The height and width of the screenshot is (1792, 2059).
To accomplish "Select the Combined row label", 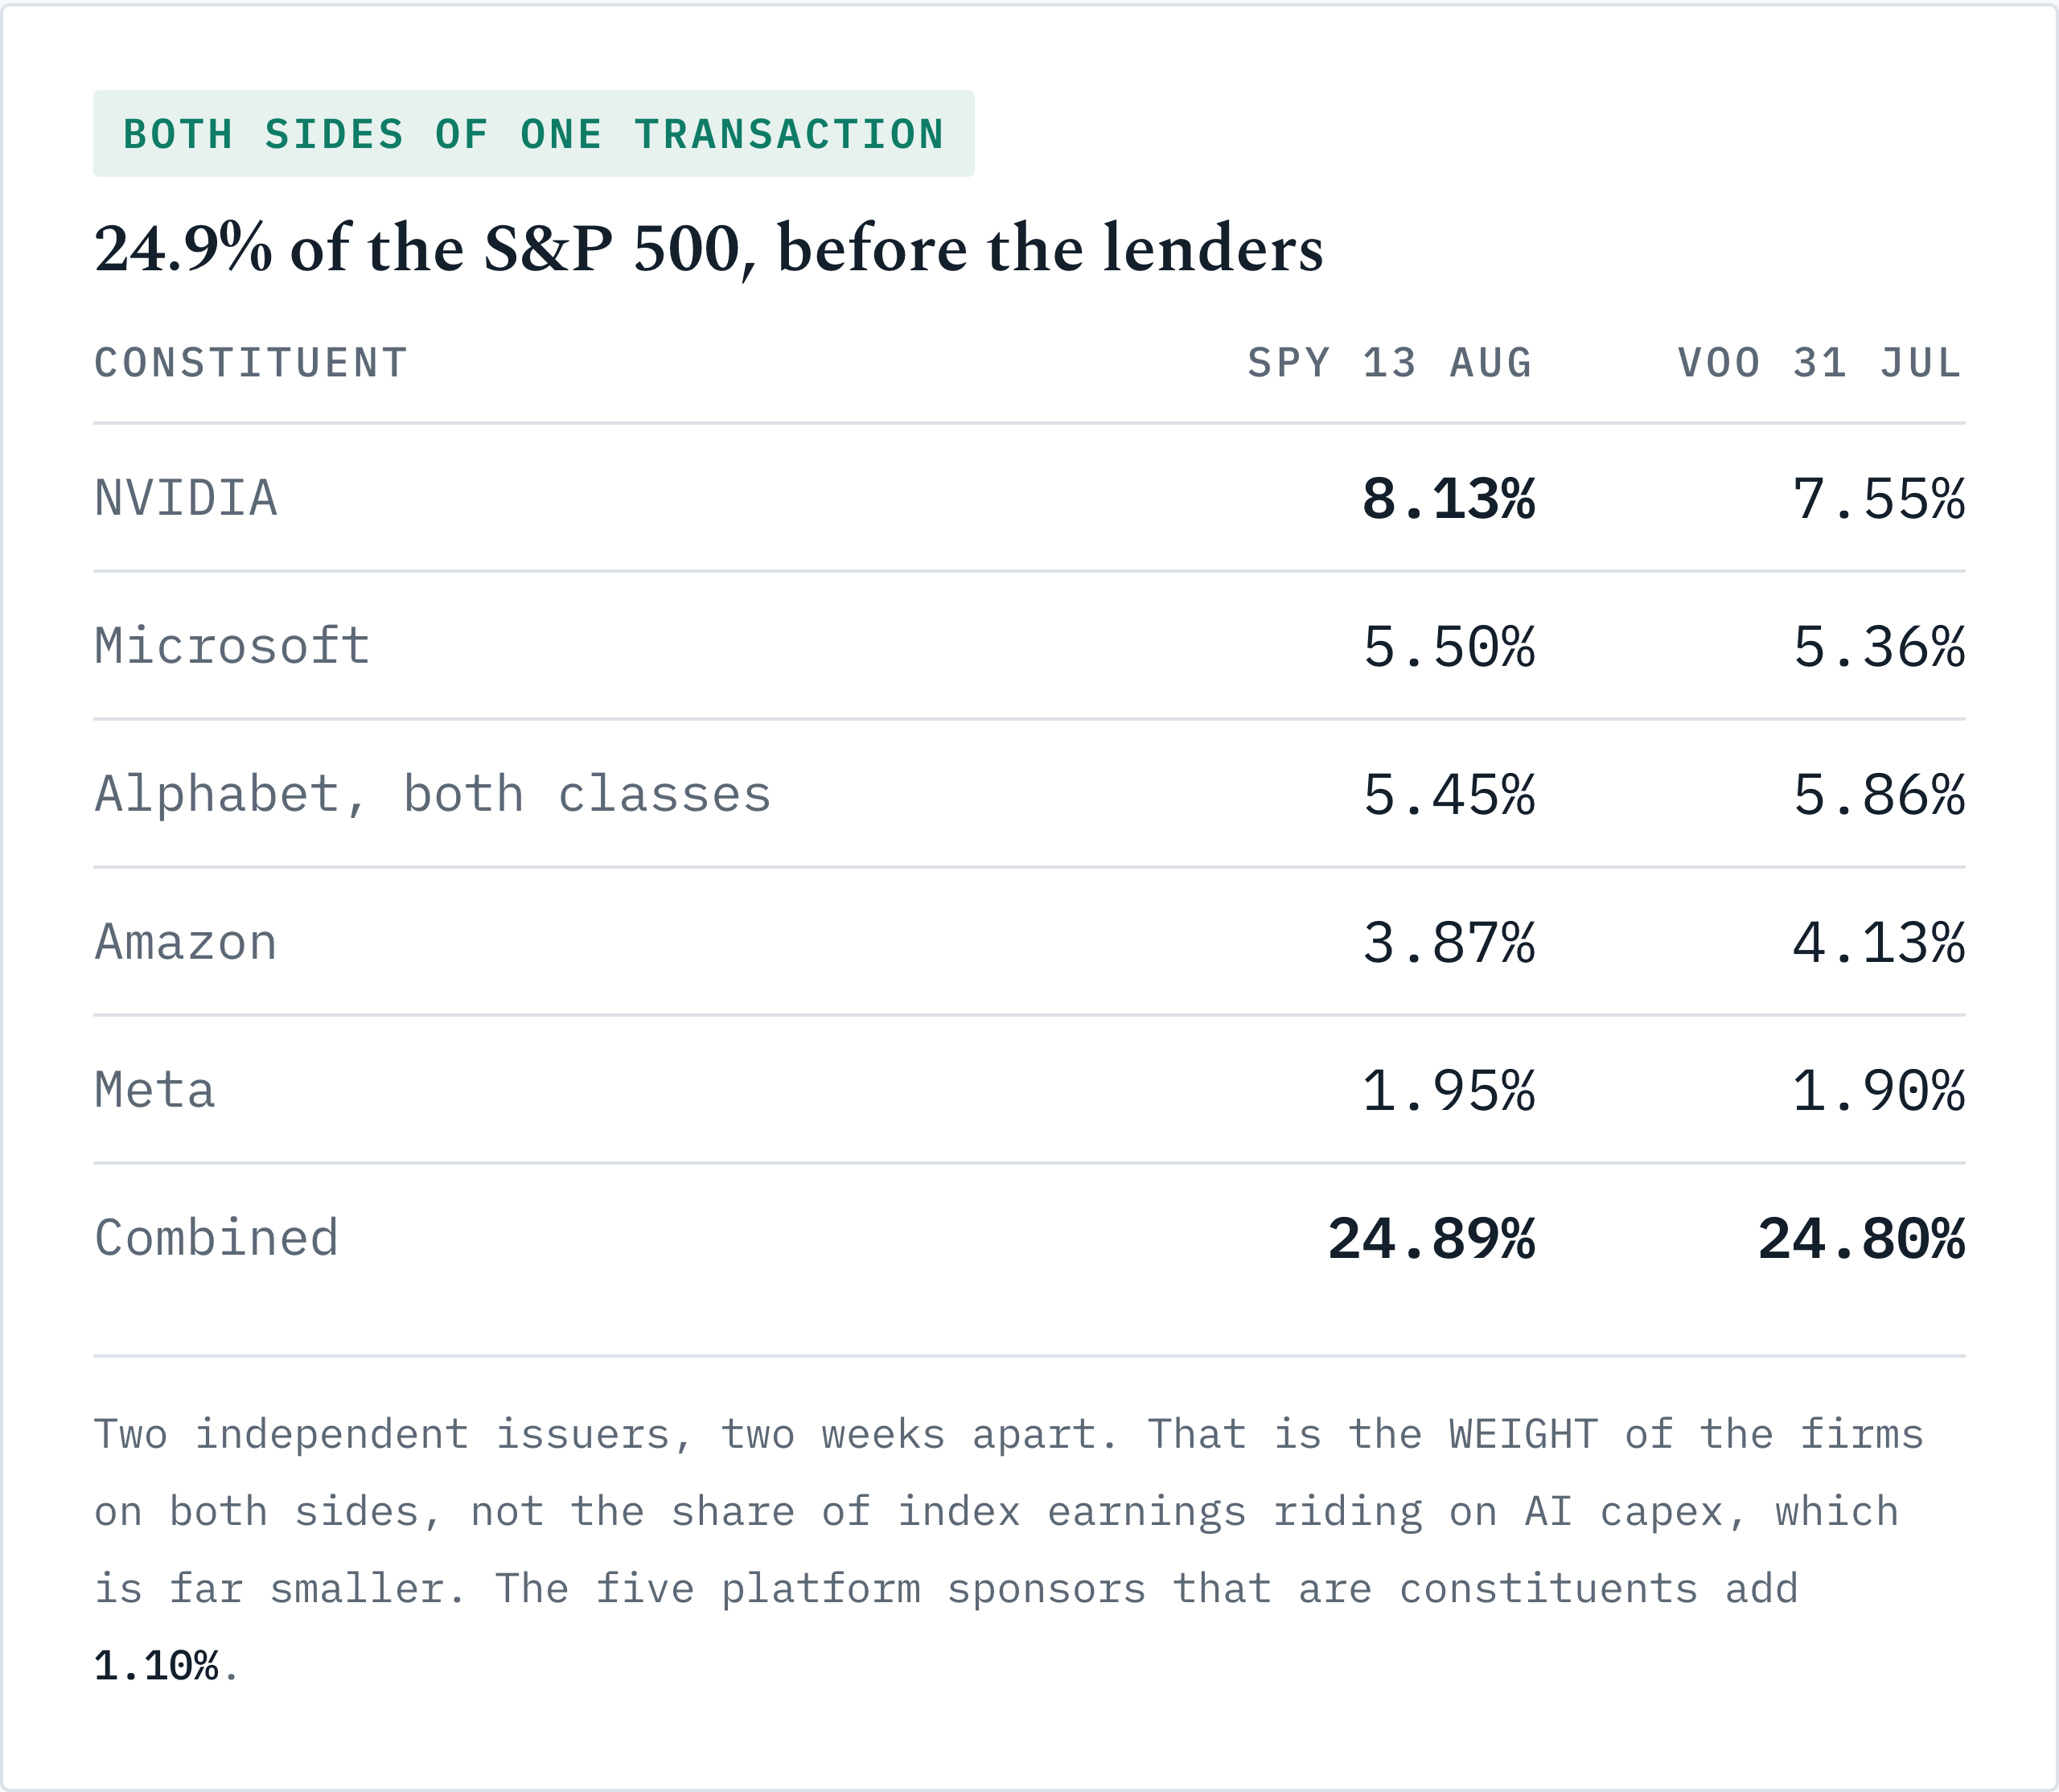I will click(x=217, y=1238).
